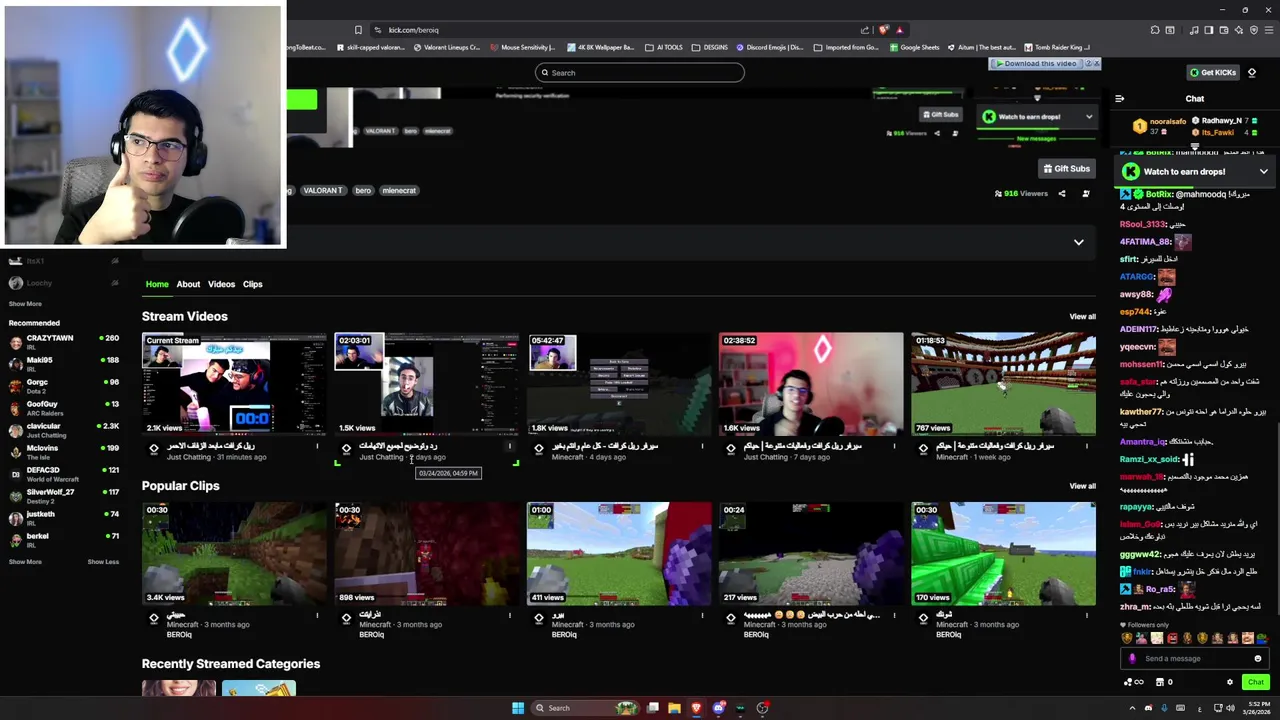Open the DESGINS bookmark folder
This screenshot has height=720, width=1280.
coord(710,47)
